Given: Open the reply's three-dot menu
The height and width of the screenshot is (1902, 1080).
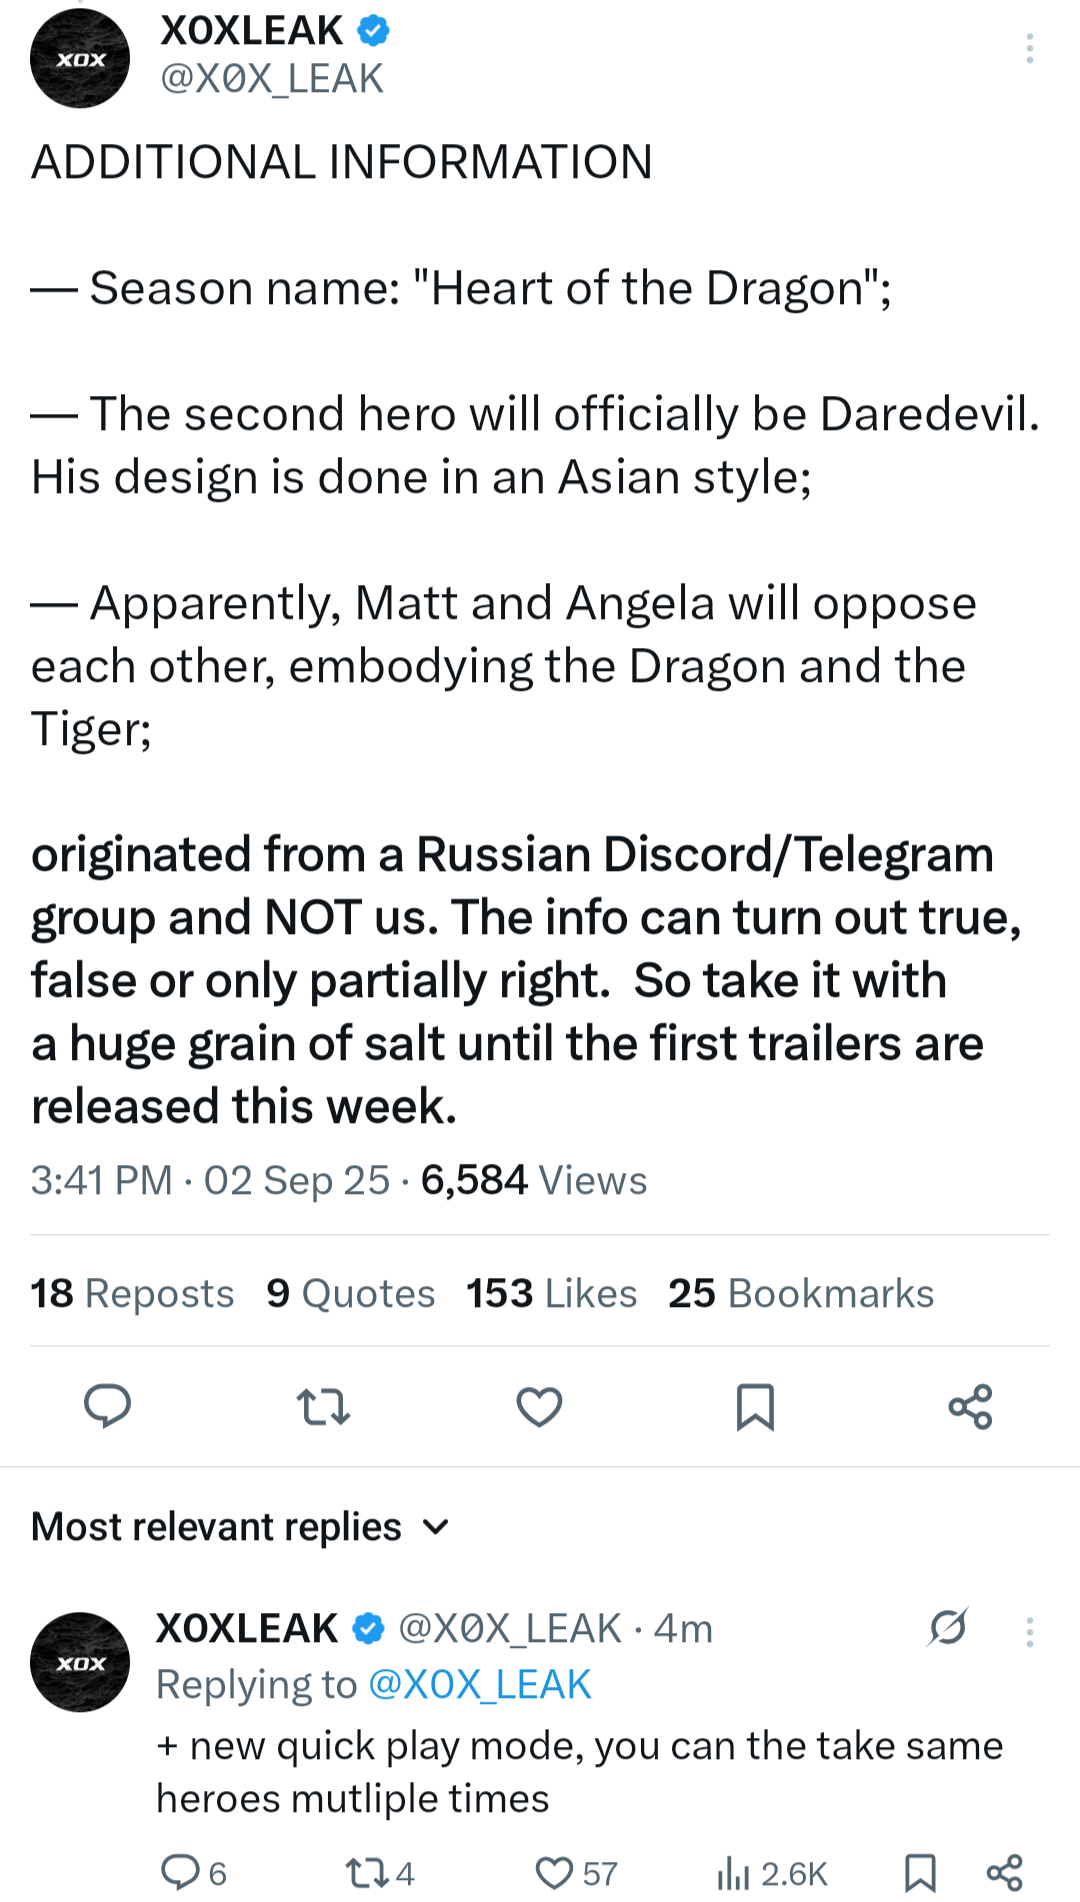Looking at the screenshot, I should click(1029, 1632).
